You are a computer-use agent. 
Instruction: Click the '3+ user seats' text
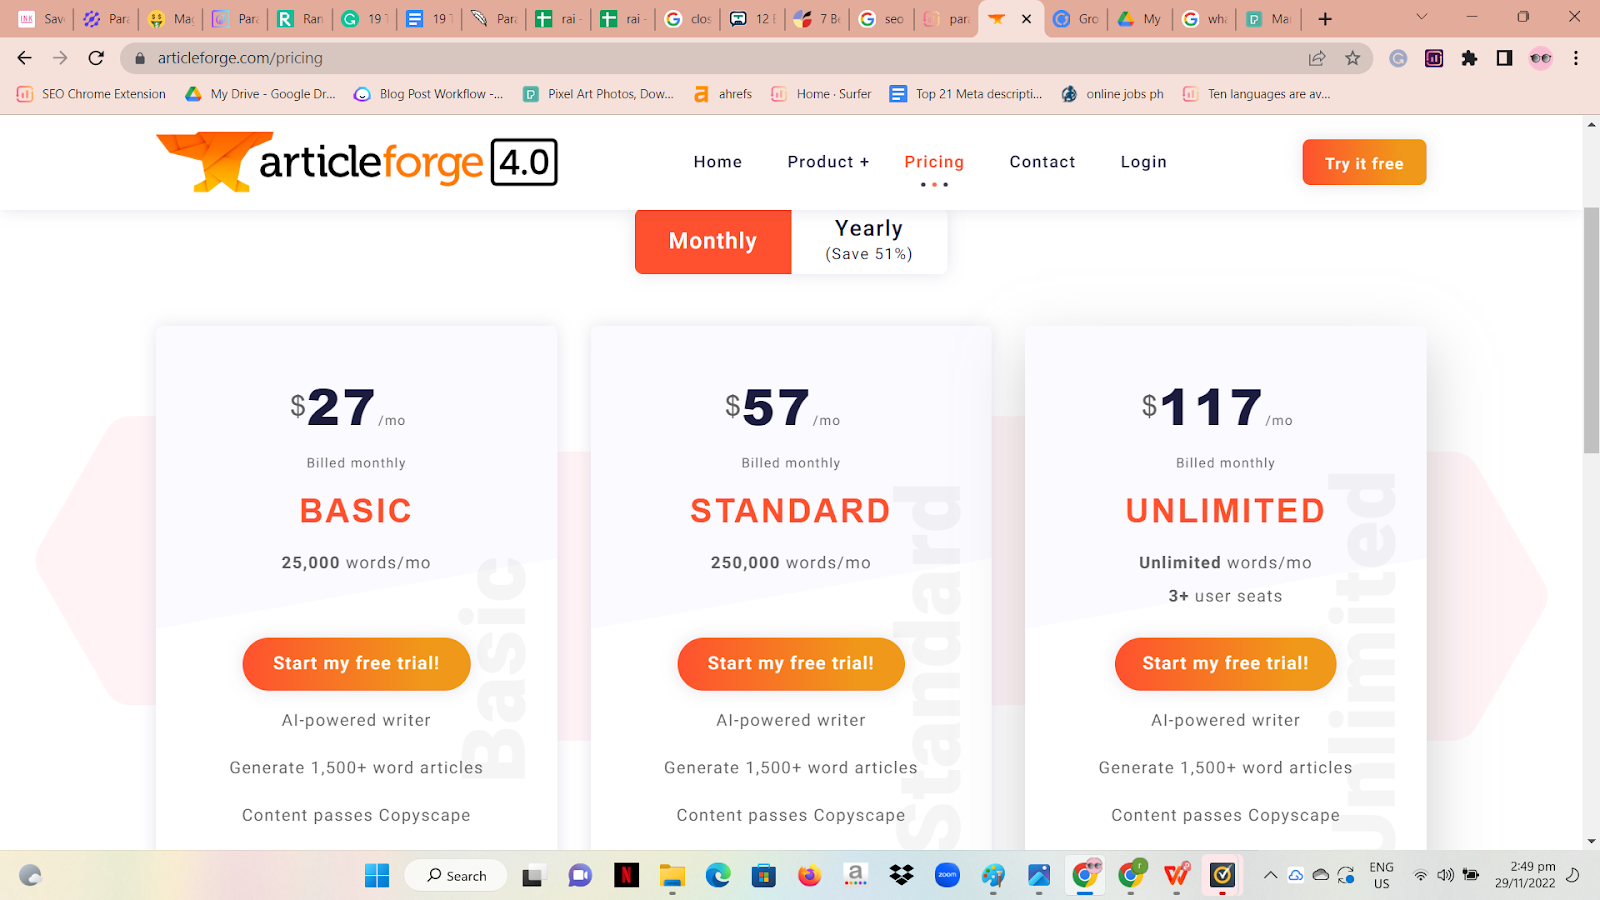pos(1225,596)
